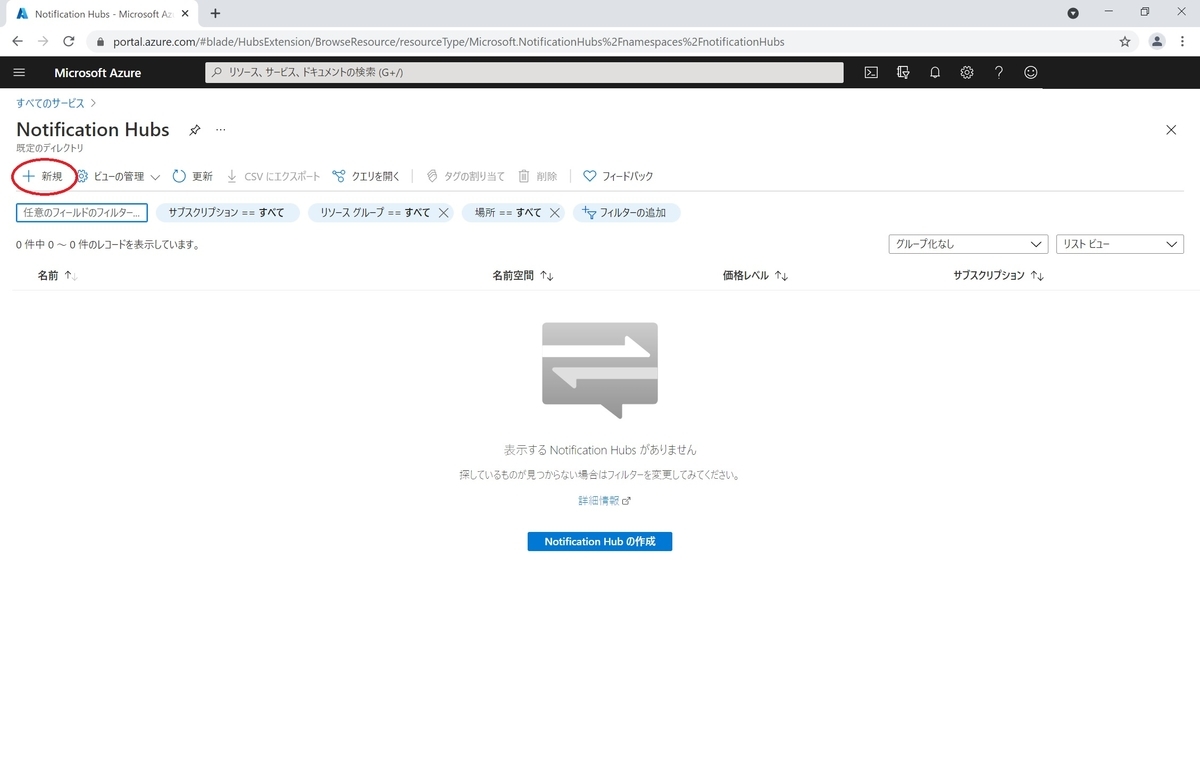Sort by the 価格レベル column header
Screen dimensions: 1200x766
[x=755, y=276]
